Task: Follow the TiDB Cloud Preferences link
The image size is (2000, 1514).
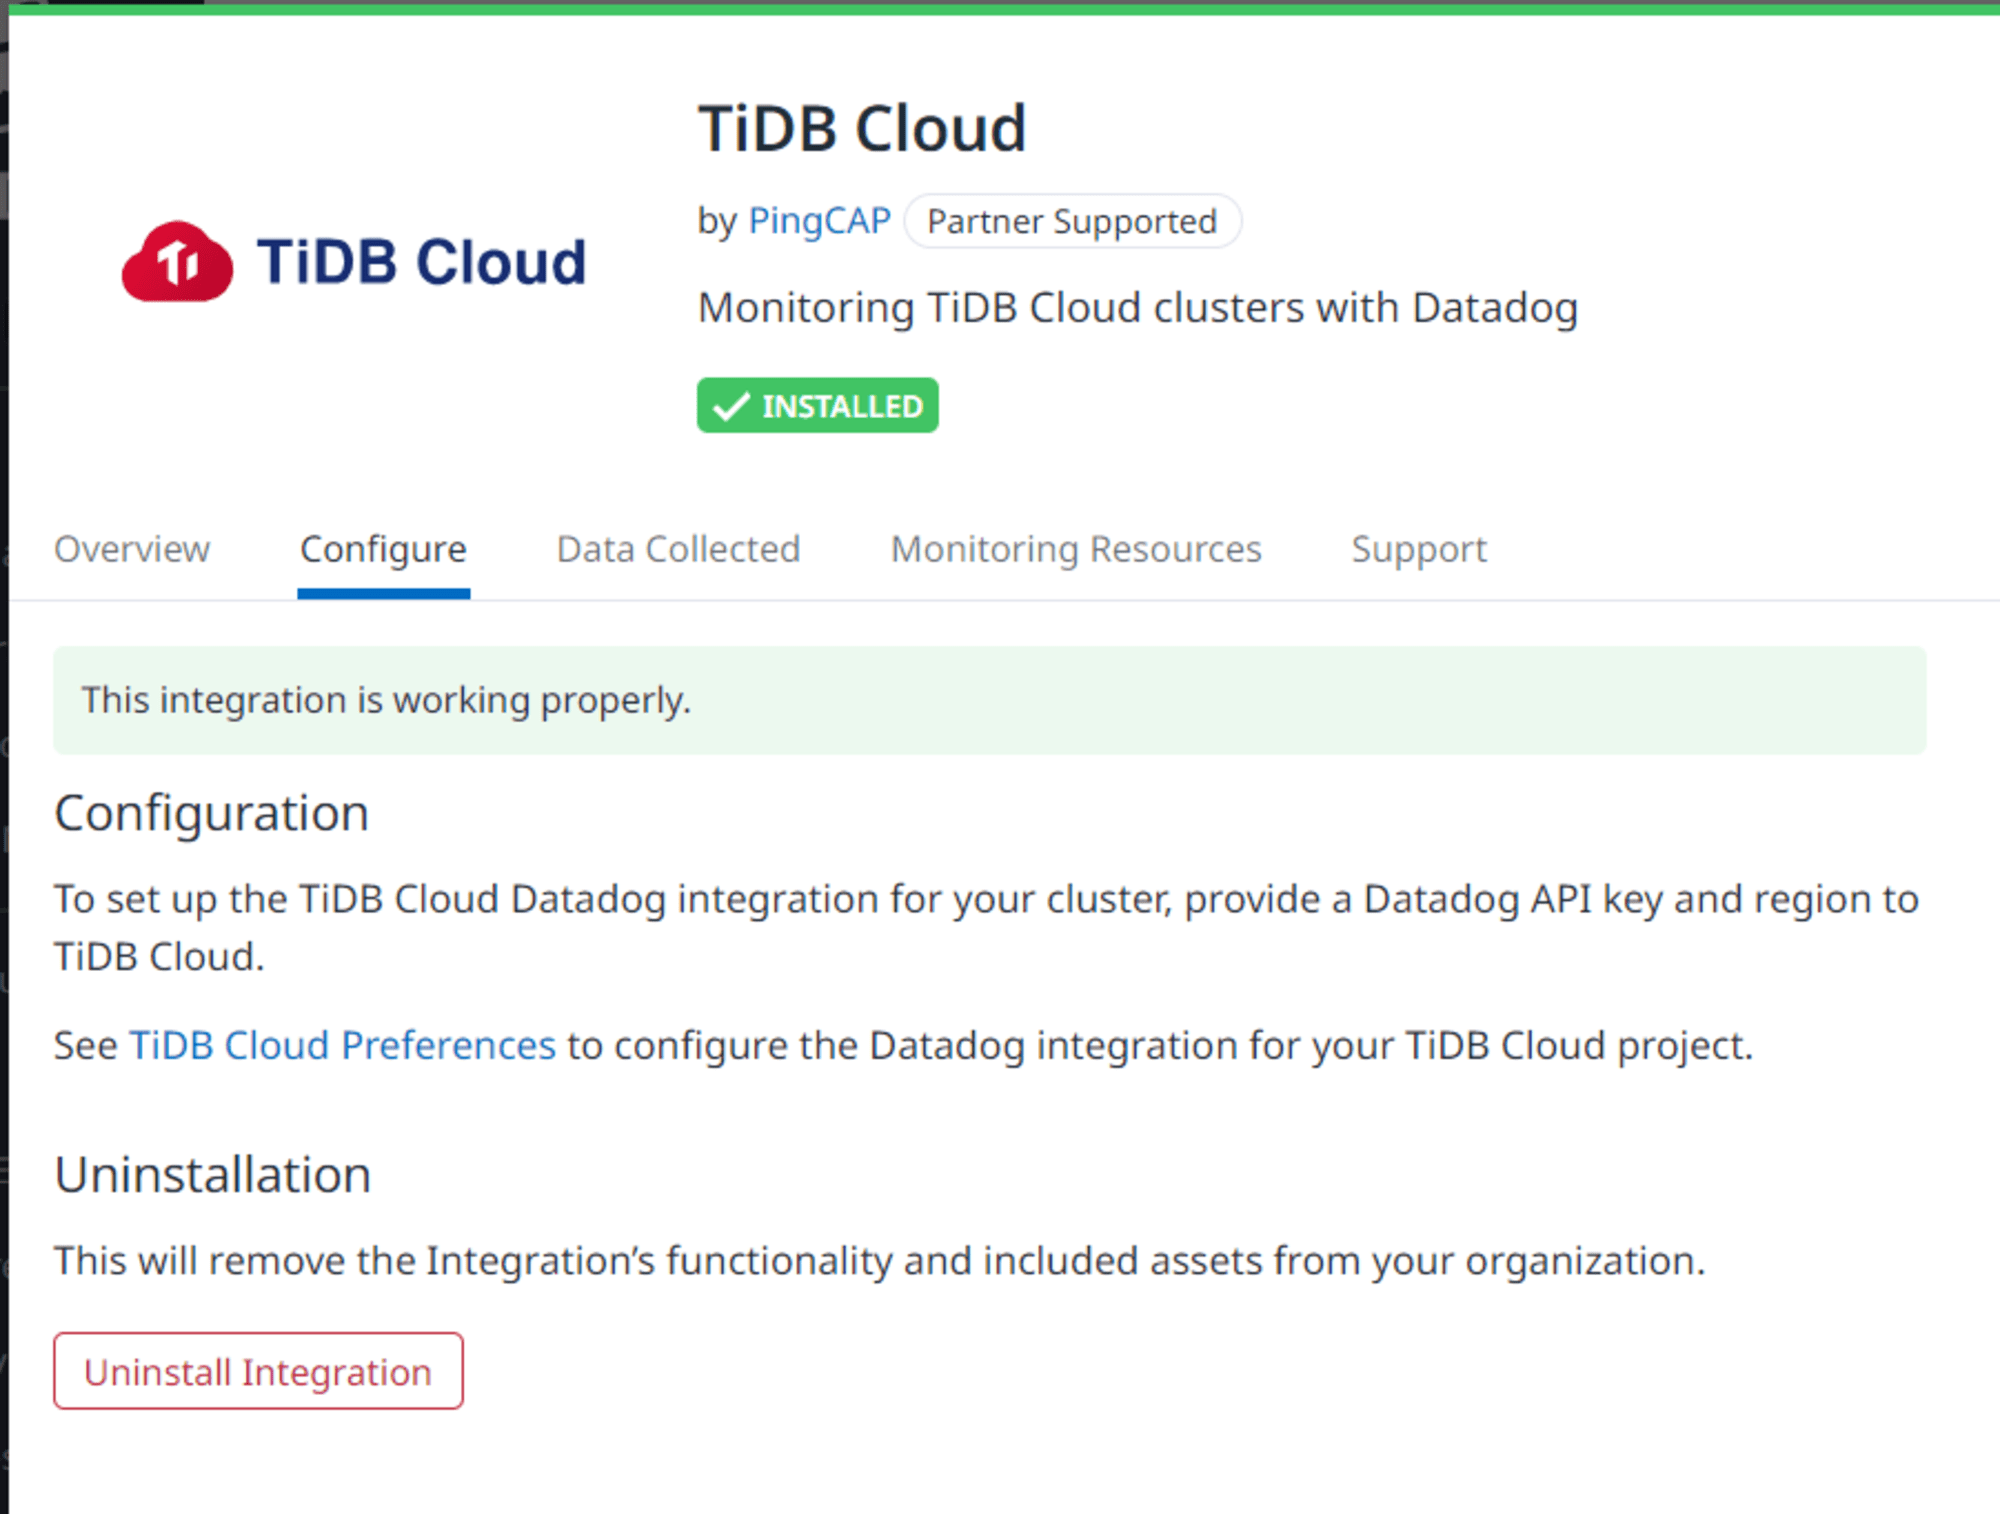Action: 342,1045
